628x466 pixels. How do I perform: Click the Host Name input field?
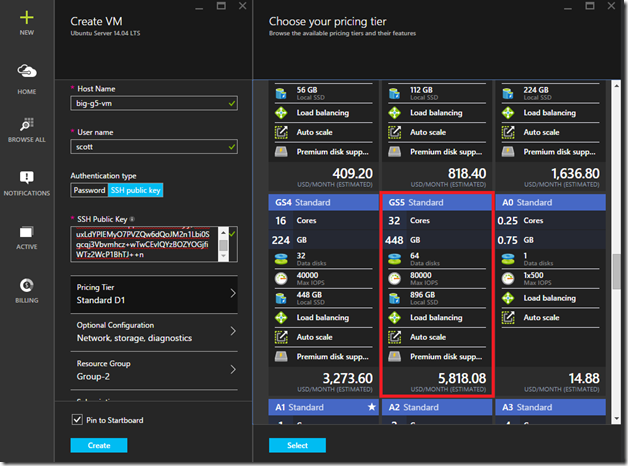pos(154,103)
